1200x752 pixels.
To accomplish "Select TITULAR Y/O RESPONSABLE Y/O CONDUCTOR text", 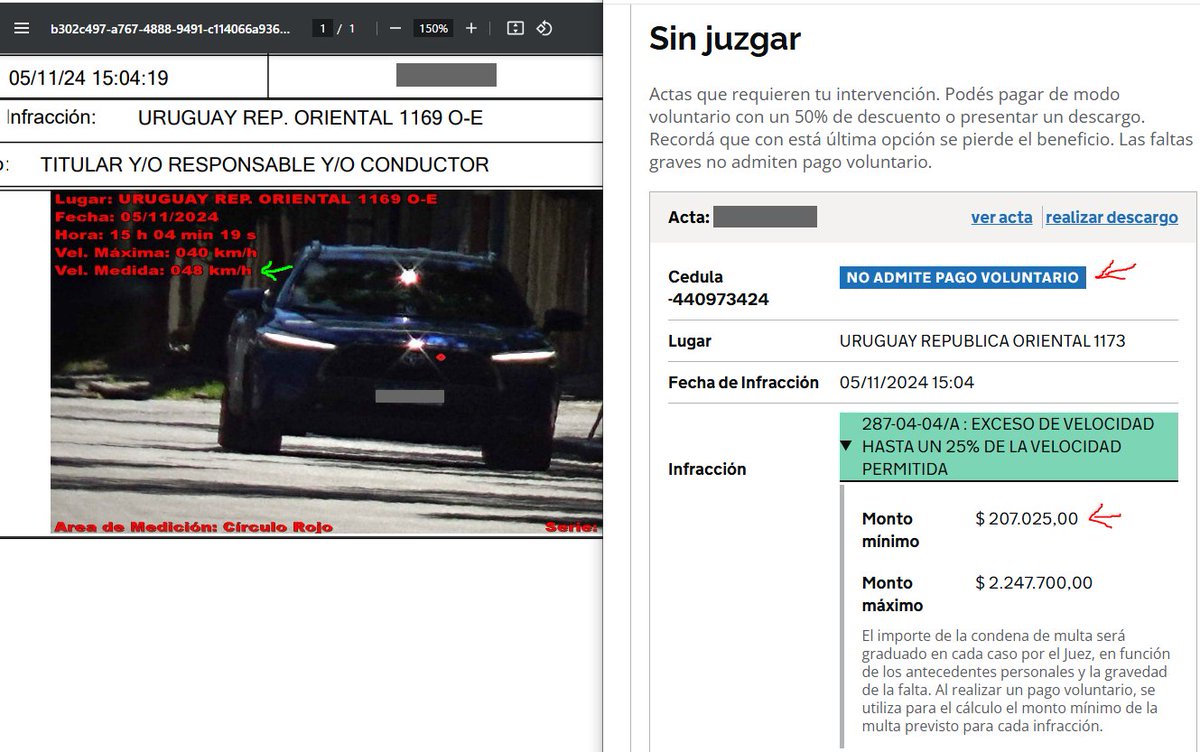I will [x=264, y=165].
